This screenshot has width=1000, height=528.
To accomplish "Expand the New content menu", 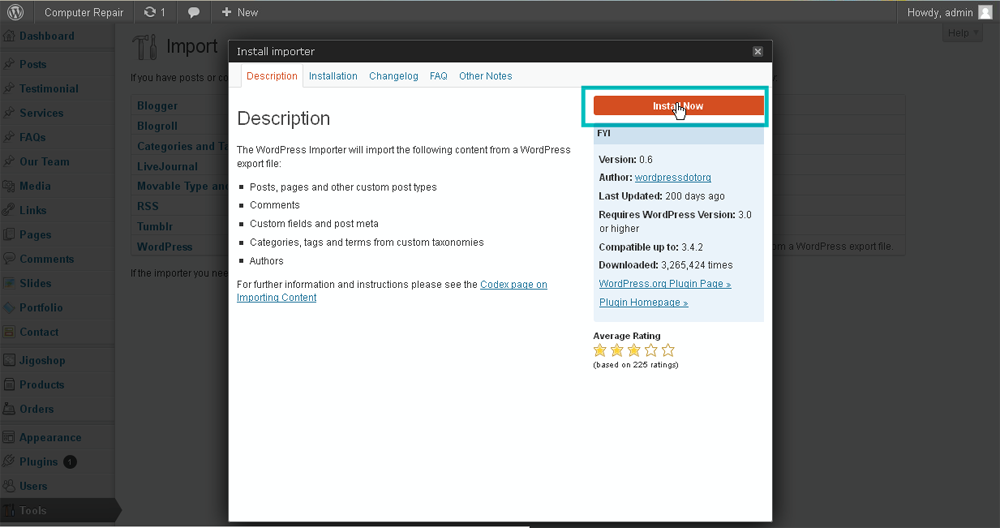I will click(x=240, y=12).
